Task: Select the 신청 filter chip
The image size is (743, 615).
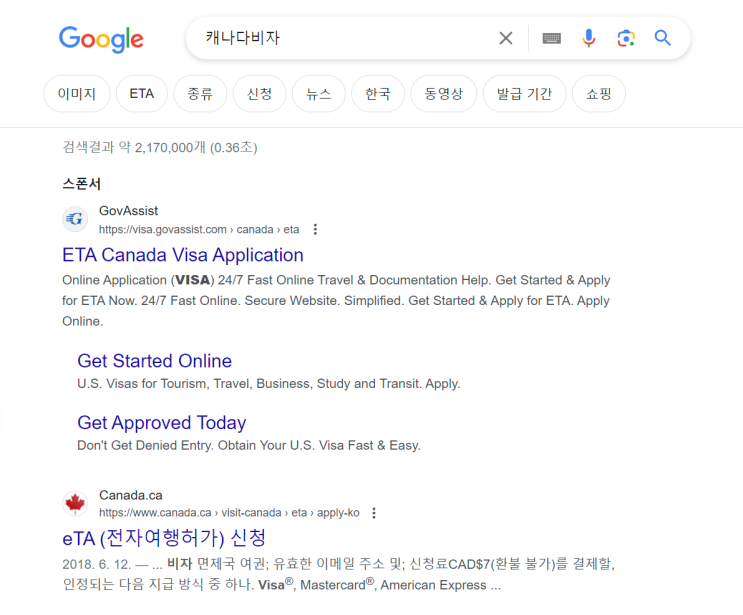Action: pos(259,94)
